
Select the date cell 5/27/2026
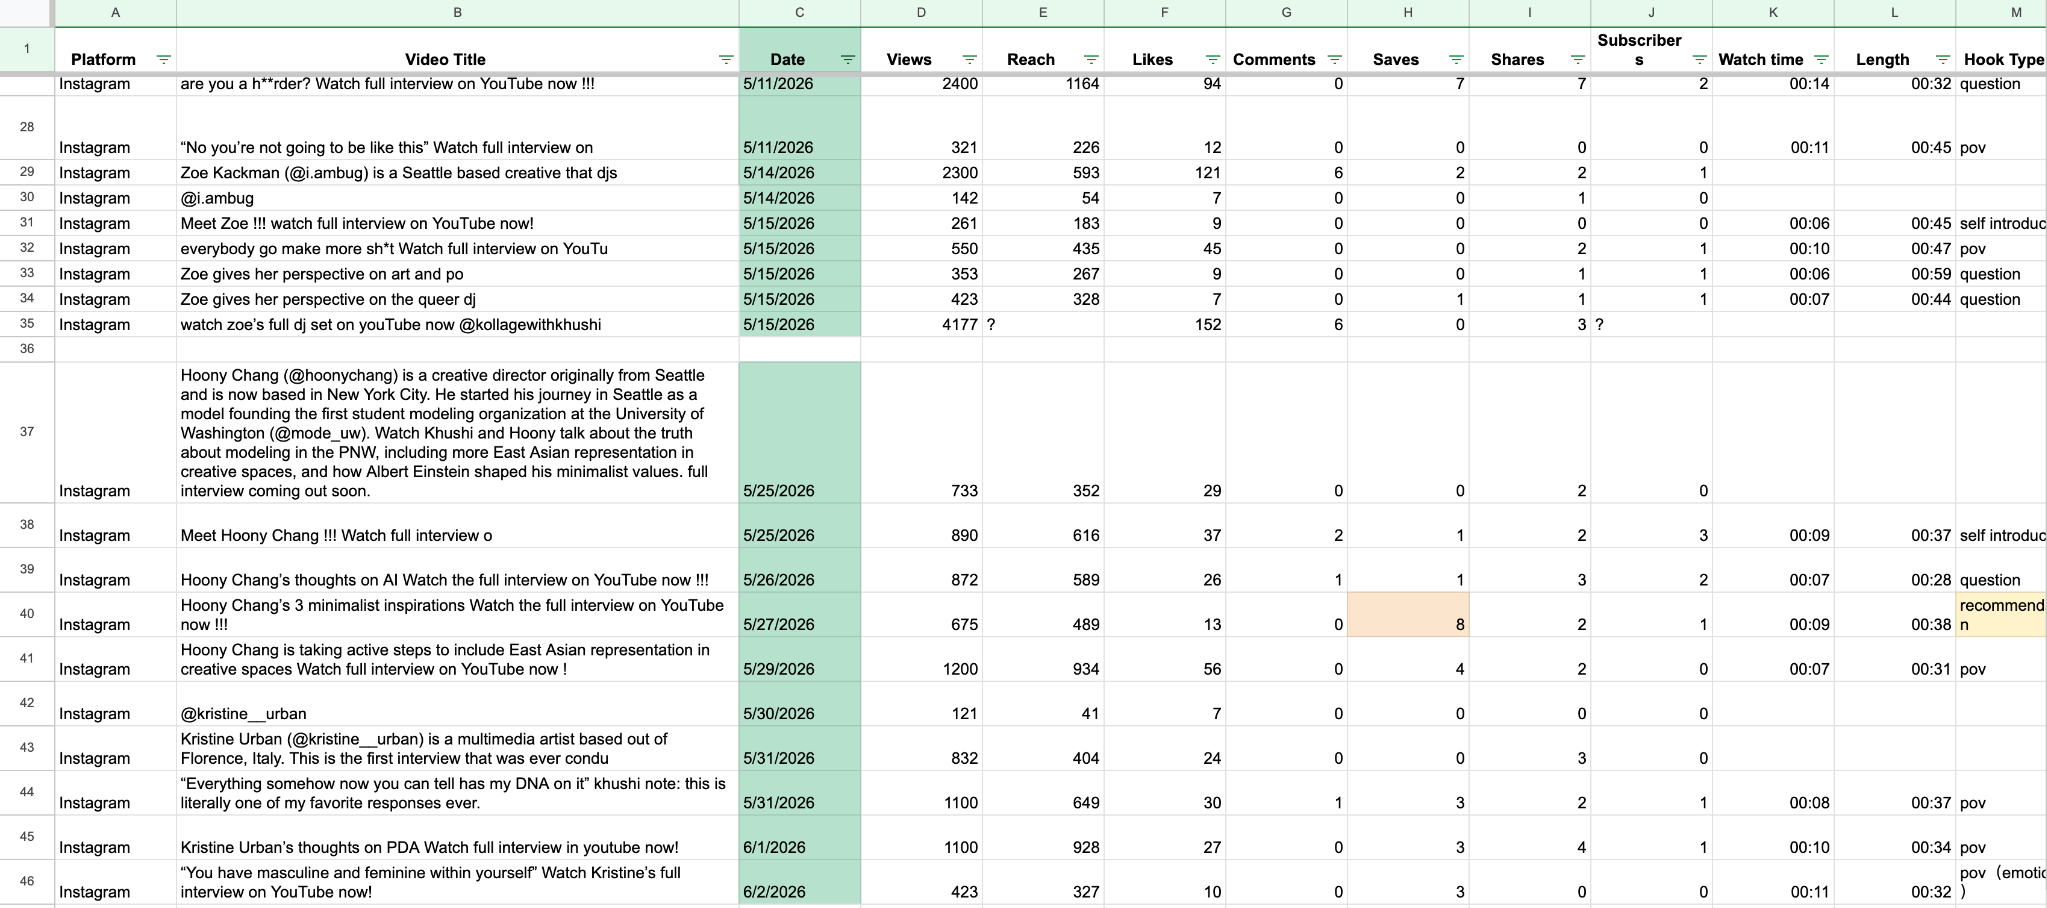(x=799, y=614)
